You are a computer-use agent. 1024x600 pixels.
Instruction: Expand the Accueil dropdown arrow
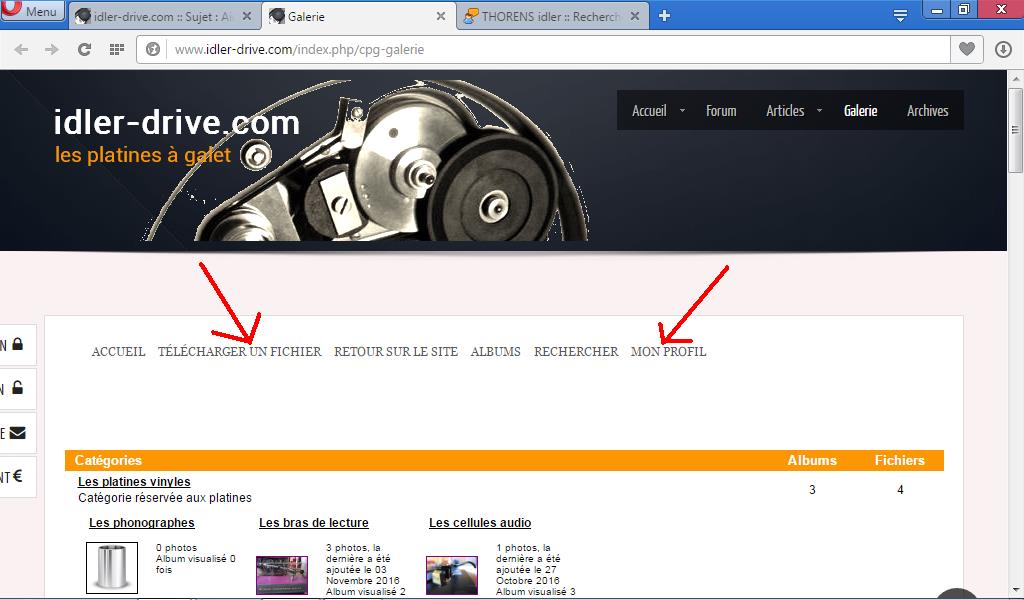pyautogui.click(x=682, y=111)
